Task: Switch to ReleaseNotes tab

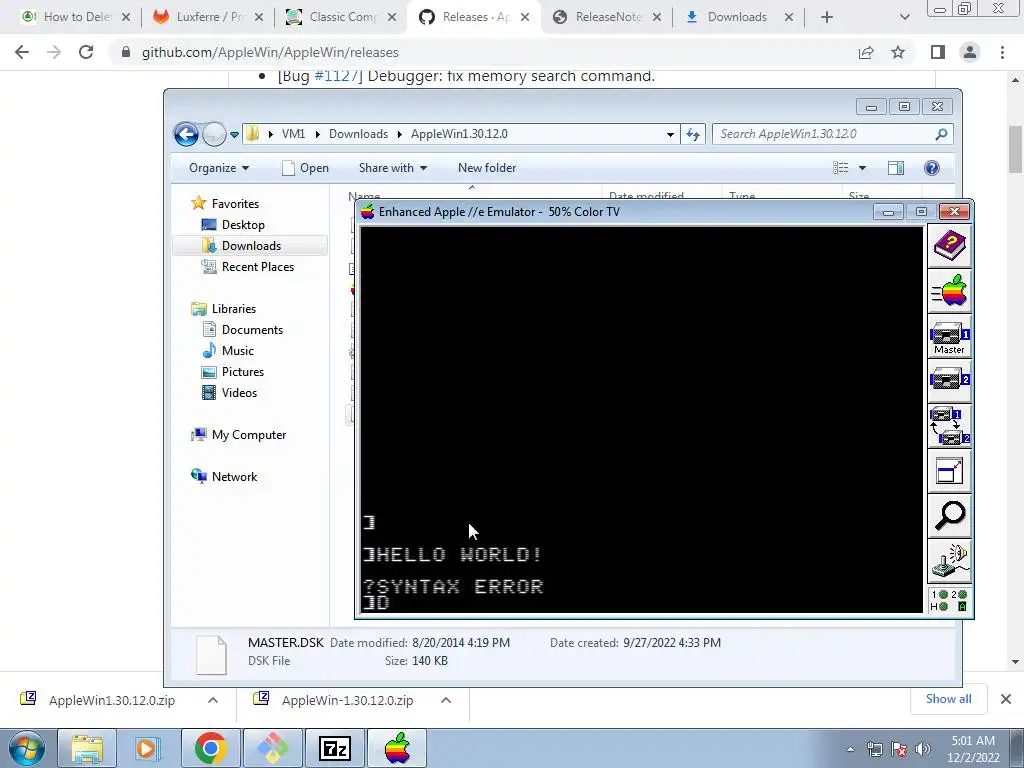Action: [607, 17]
